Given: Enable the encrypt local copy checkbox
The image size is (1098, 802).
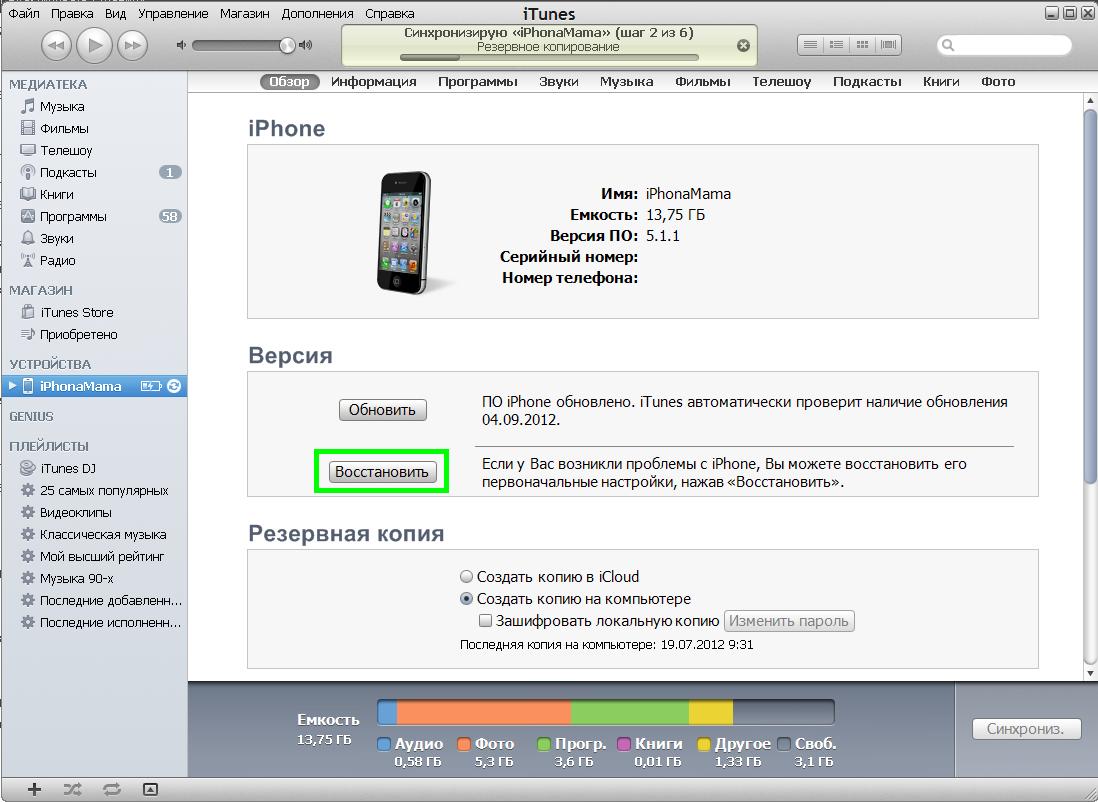Looking at the screenshot, I should point(485,621).
